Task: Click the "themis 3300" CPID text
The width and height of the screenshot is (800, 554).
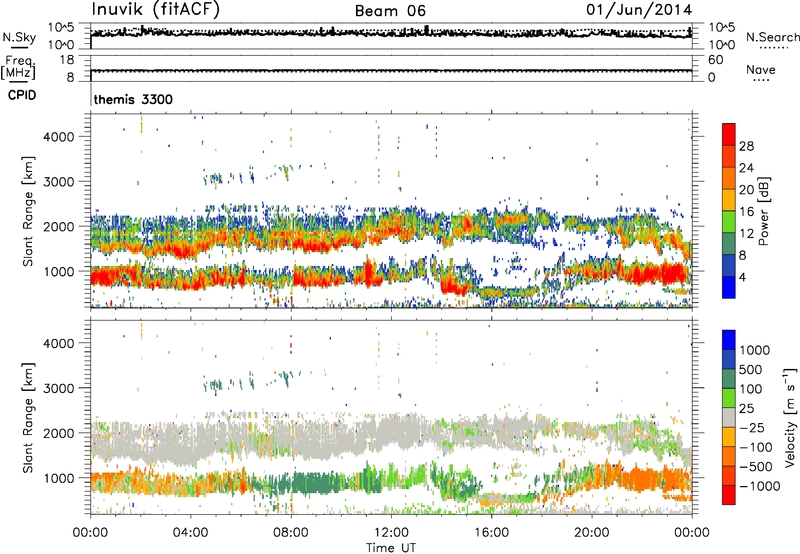Action: pos(133,99)
